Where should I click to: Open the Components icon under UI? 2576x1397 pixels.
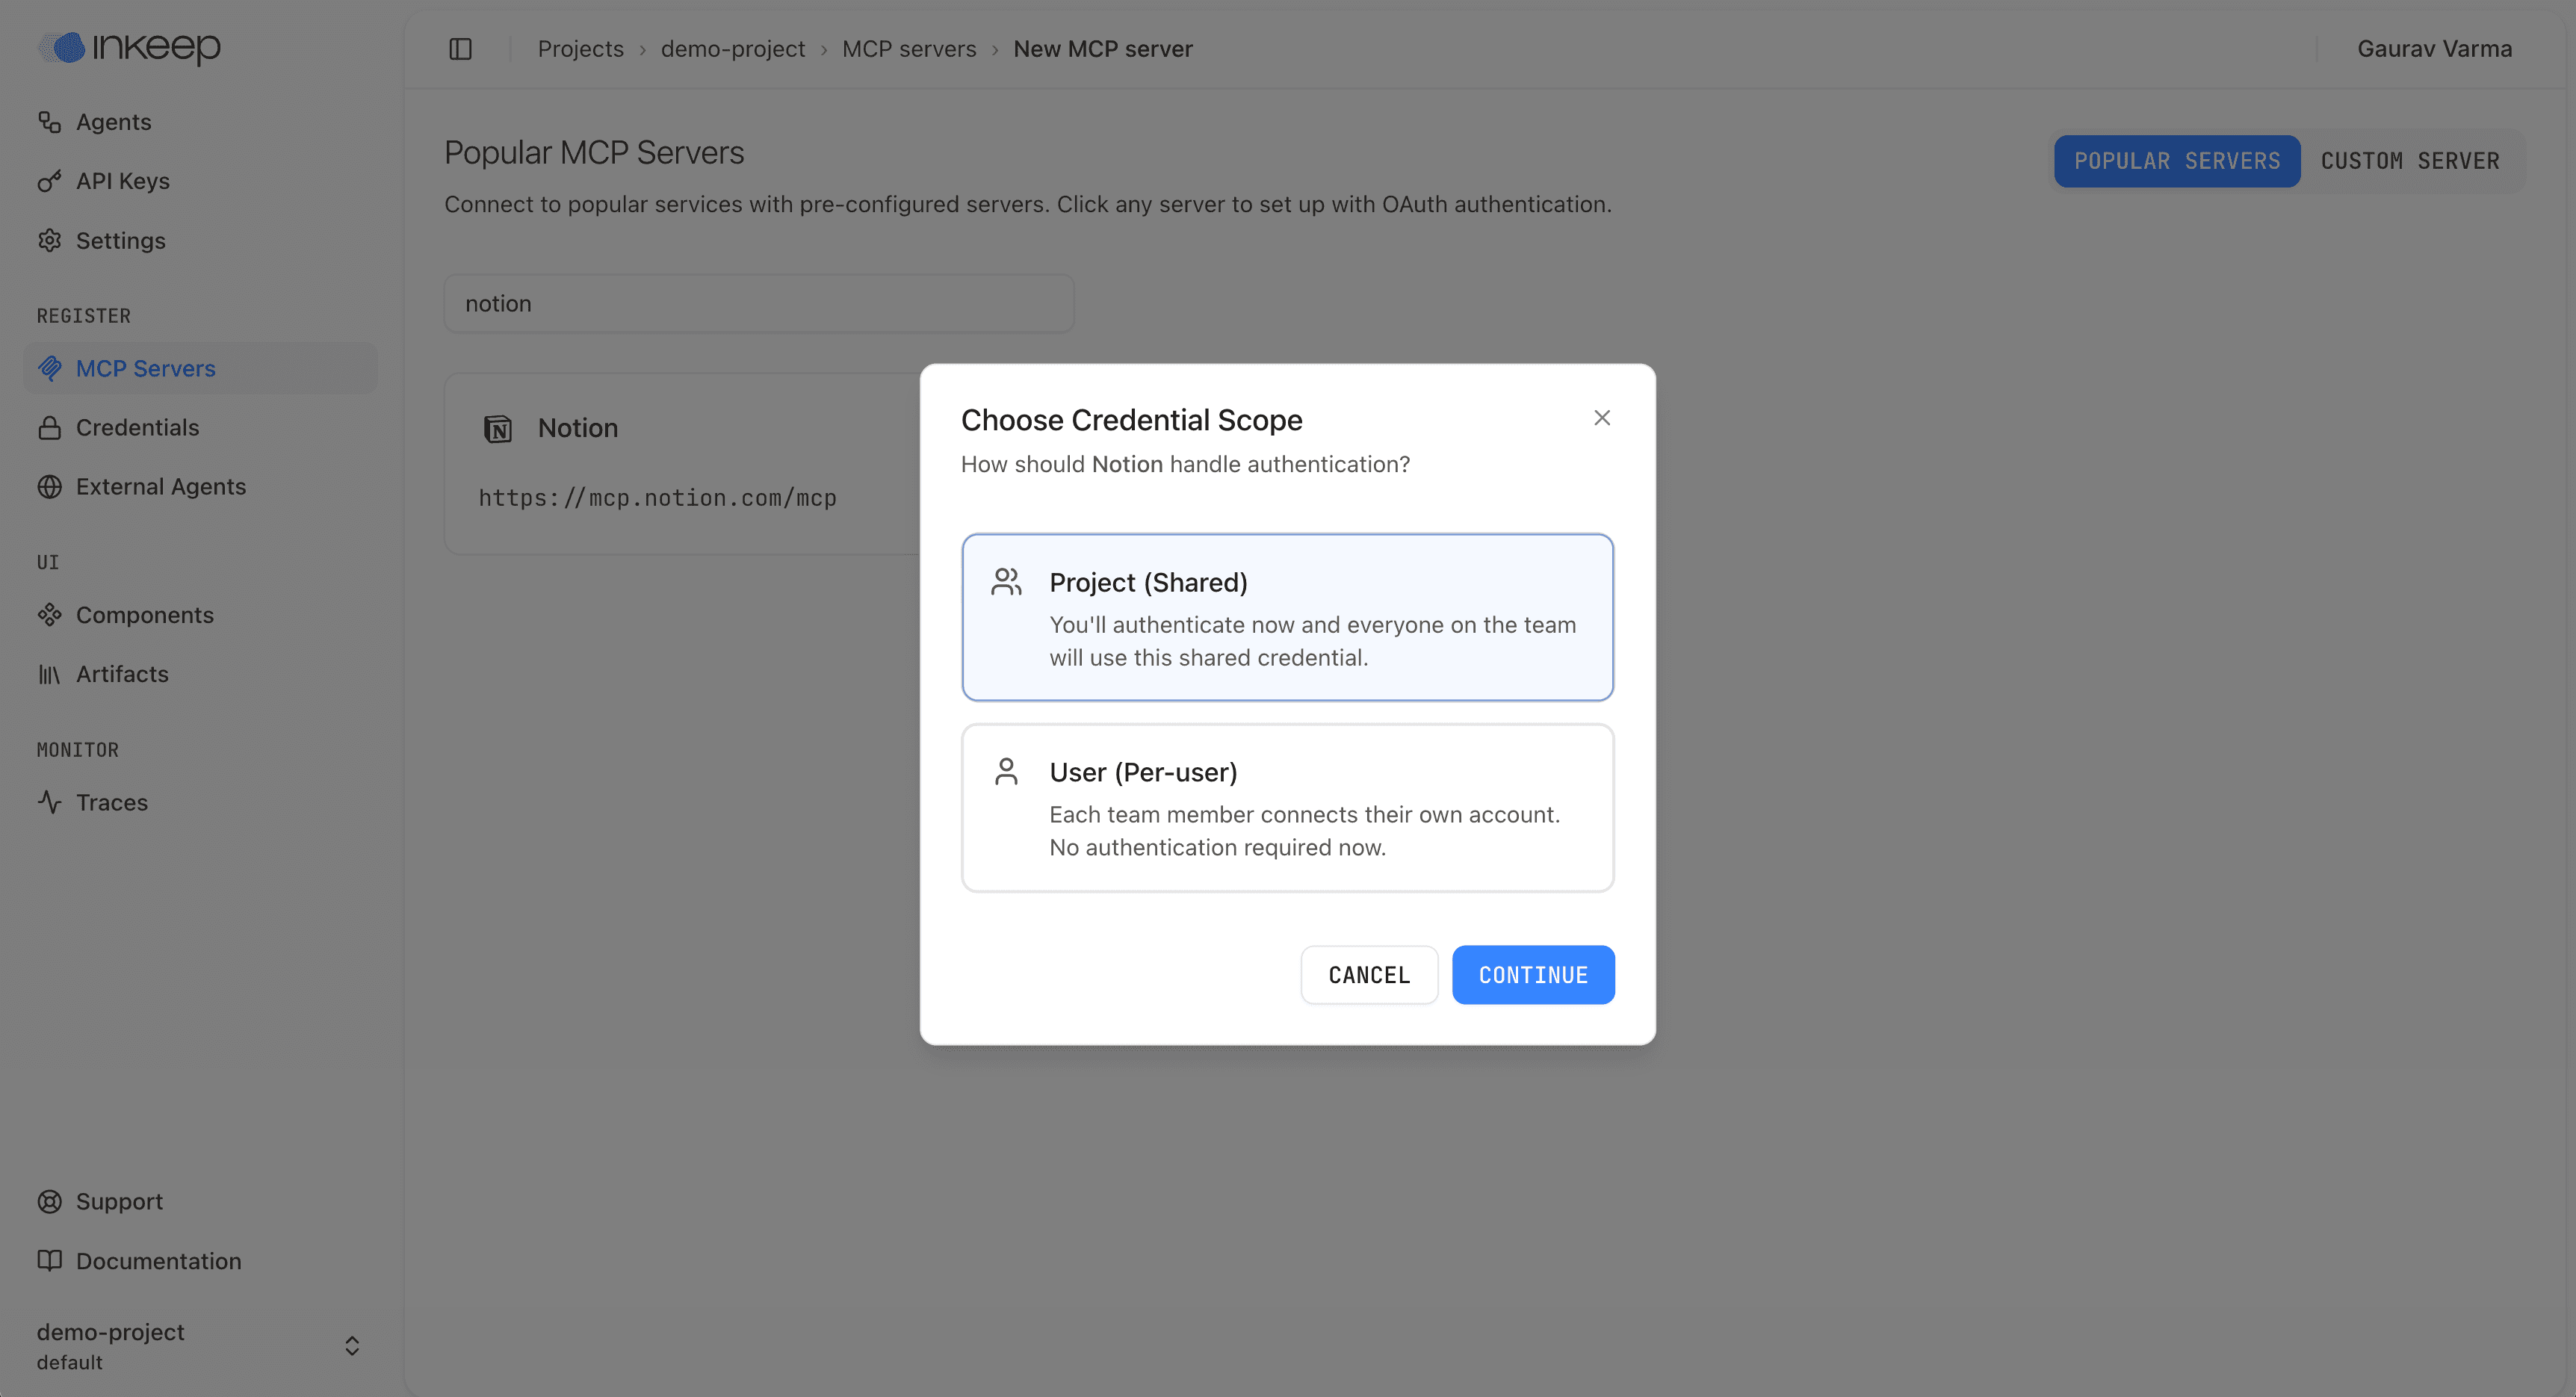[x=49, y=614]
